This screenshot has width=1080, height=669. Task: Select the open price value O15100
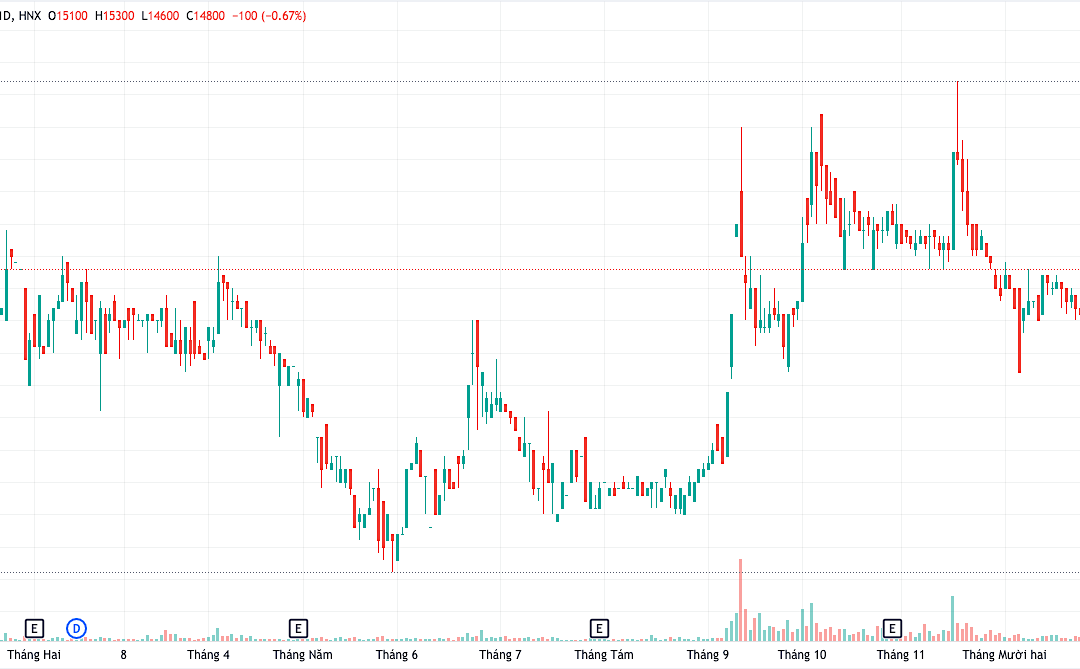[68, 16]
